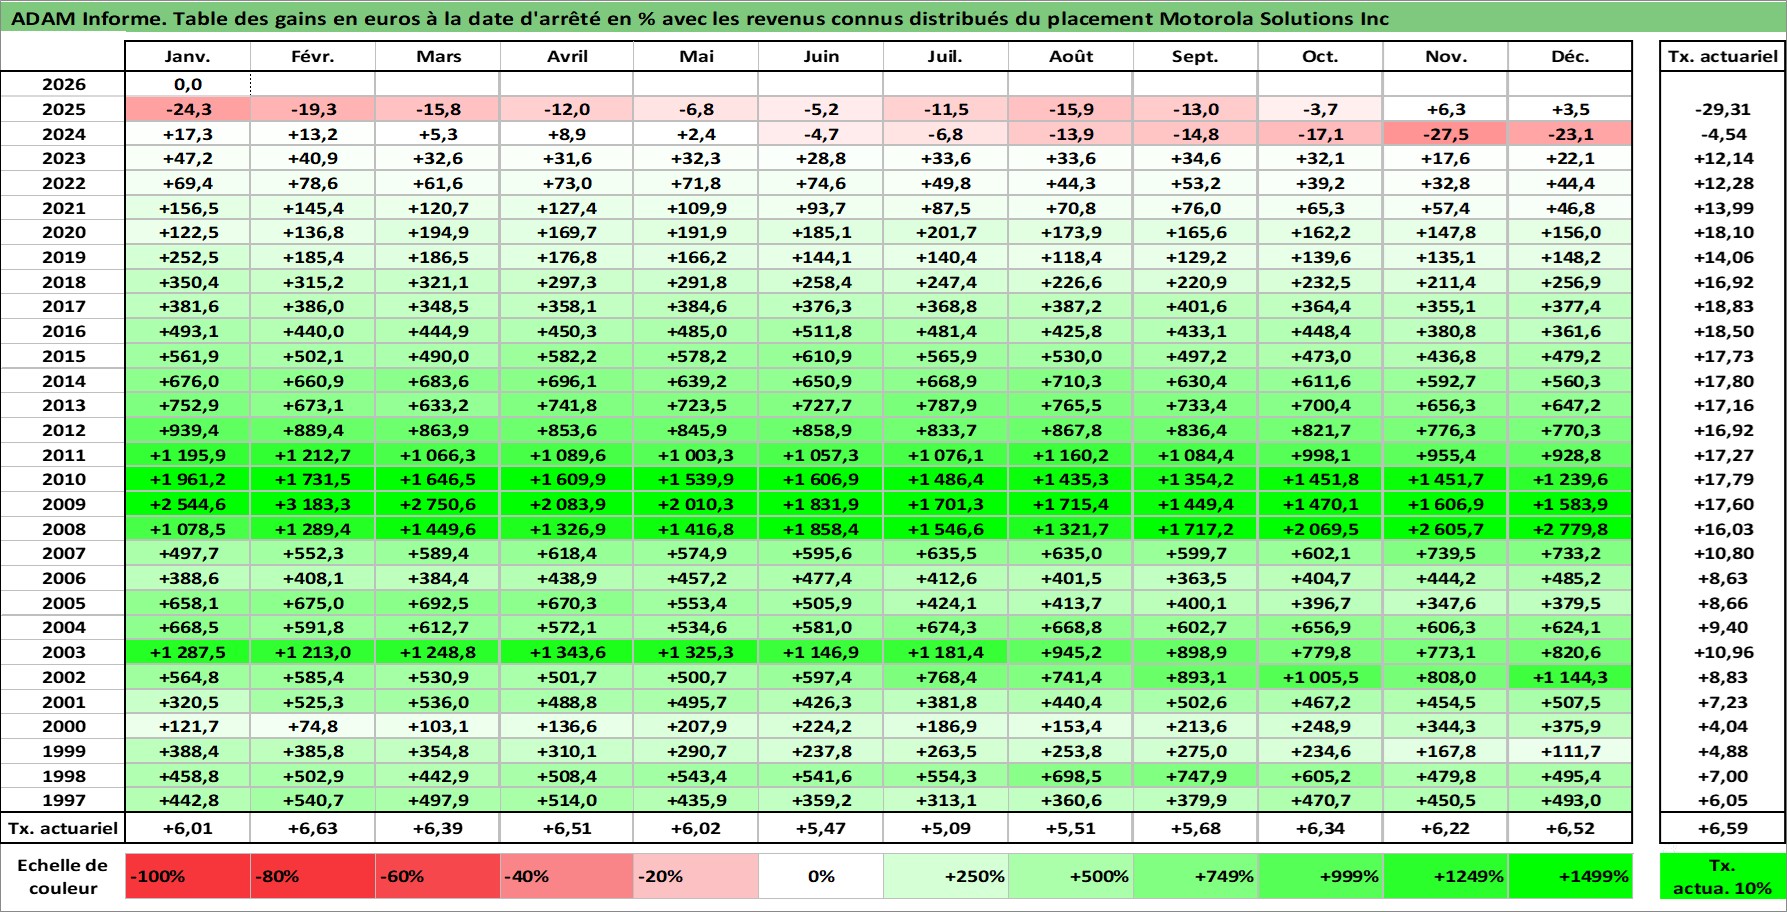
Task: Click the 2024 annual rate -4,54
Action: [x=1722, y=134]
